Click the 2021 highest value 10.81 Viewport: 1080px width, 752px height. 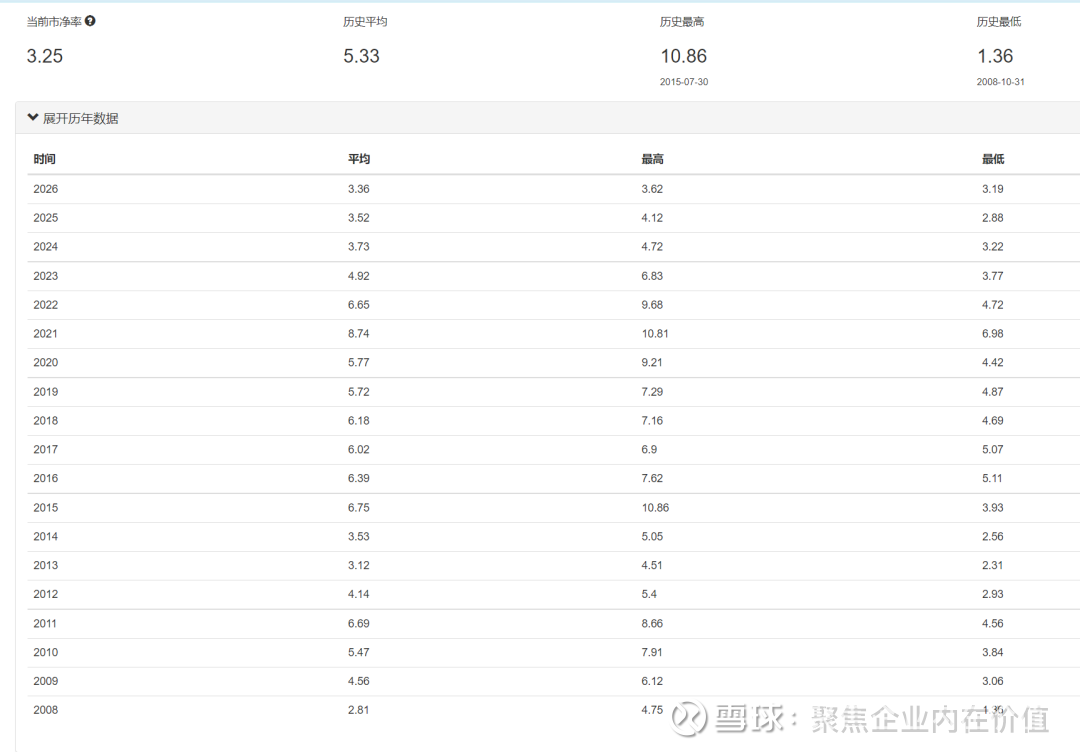click(655, 334)
